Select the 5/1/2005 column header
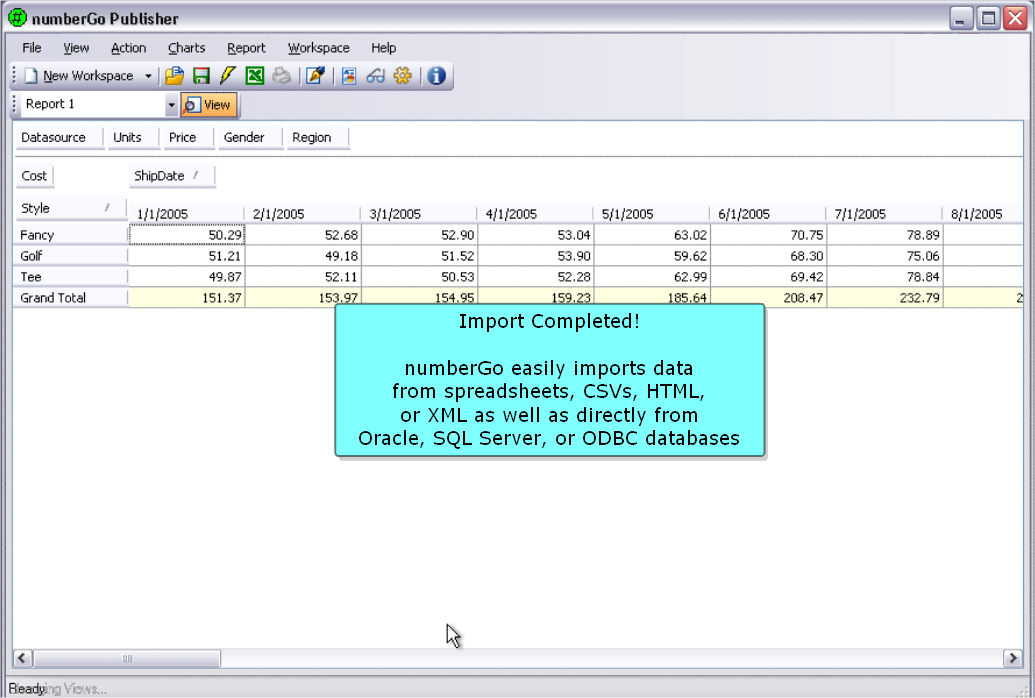1035x698 pixels. (651, 214)
